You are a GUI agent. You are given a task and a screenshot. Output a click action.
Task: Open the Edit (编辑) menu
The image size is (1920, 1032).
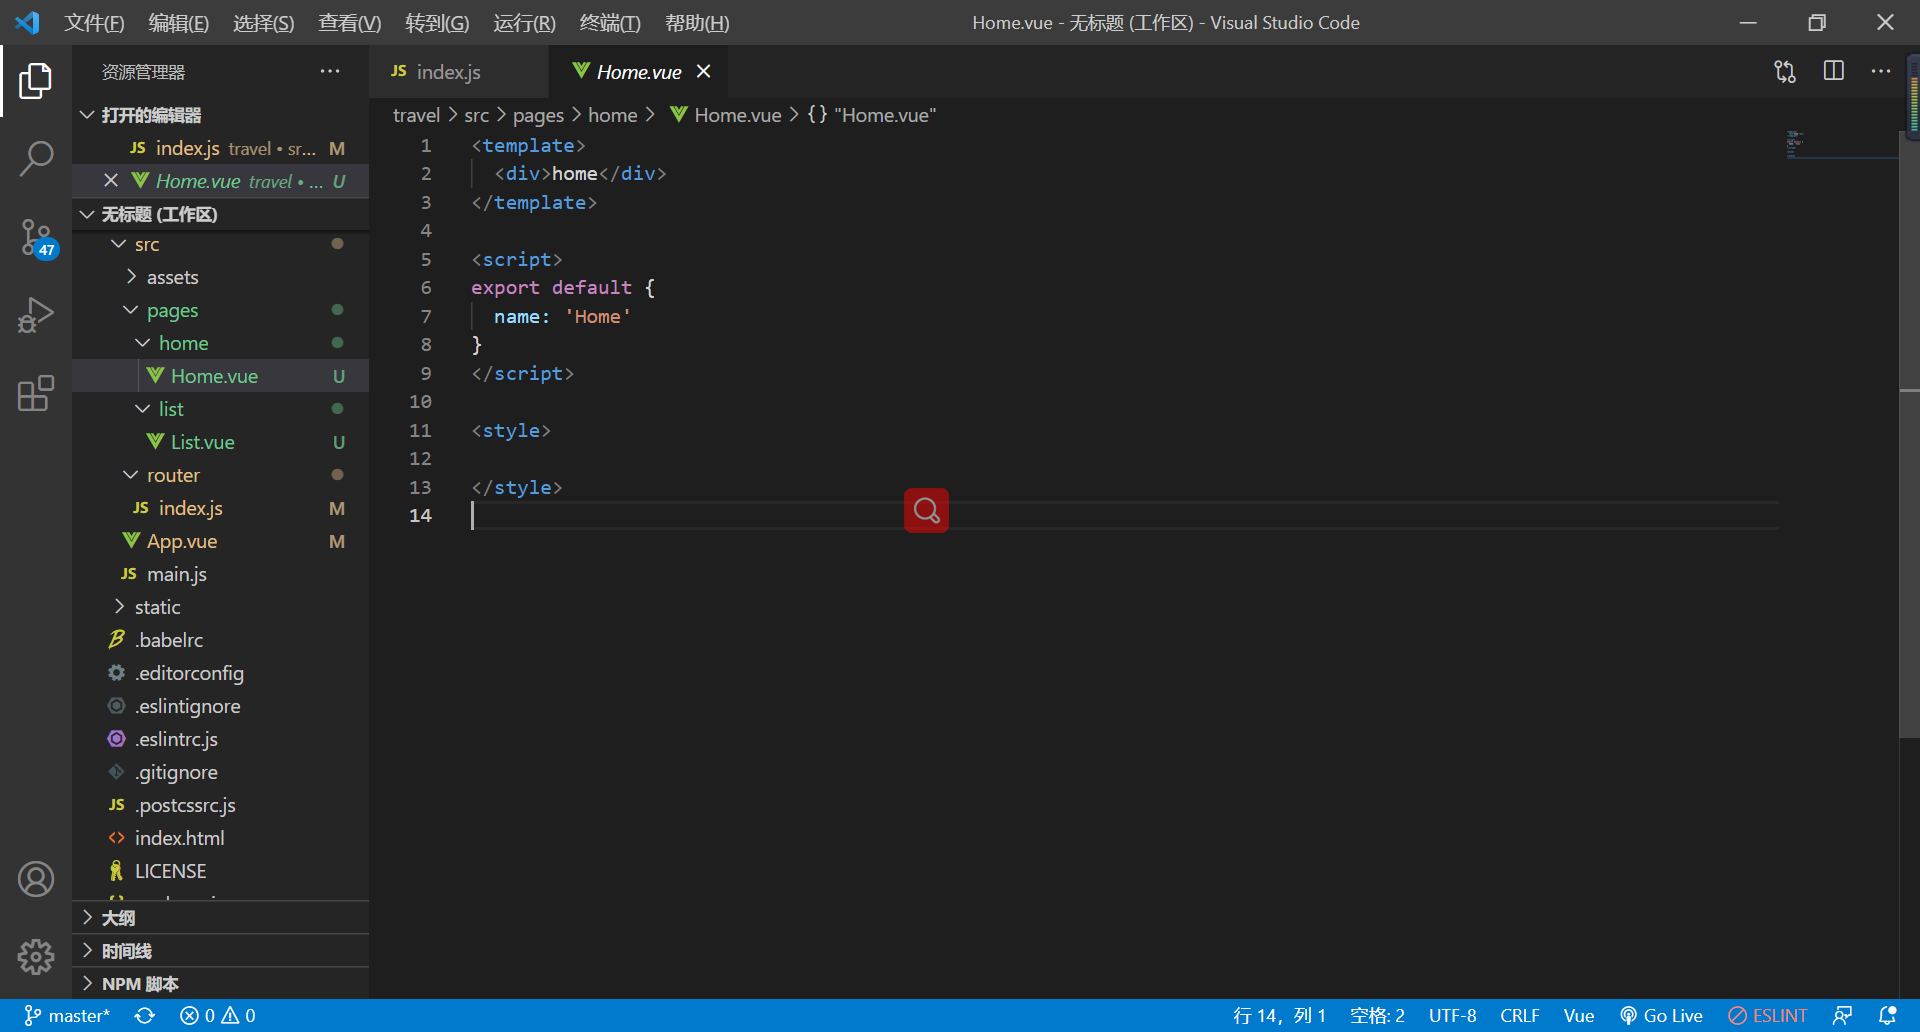[x=178, y=22]
